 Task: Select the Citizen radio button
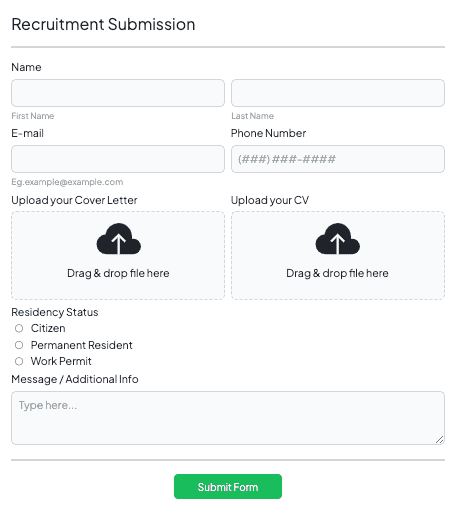tap(19, 328)
